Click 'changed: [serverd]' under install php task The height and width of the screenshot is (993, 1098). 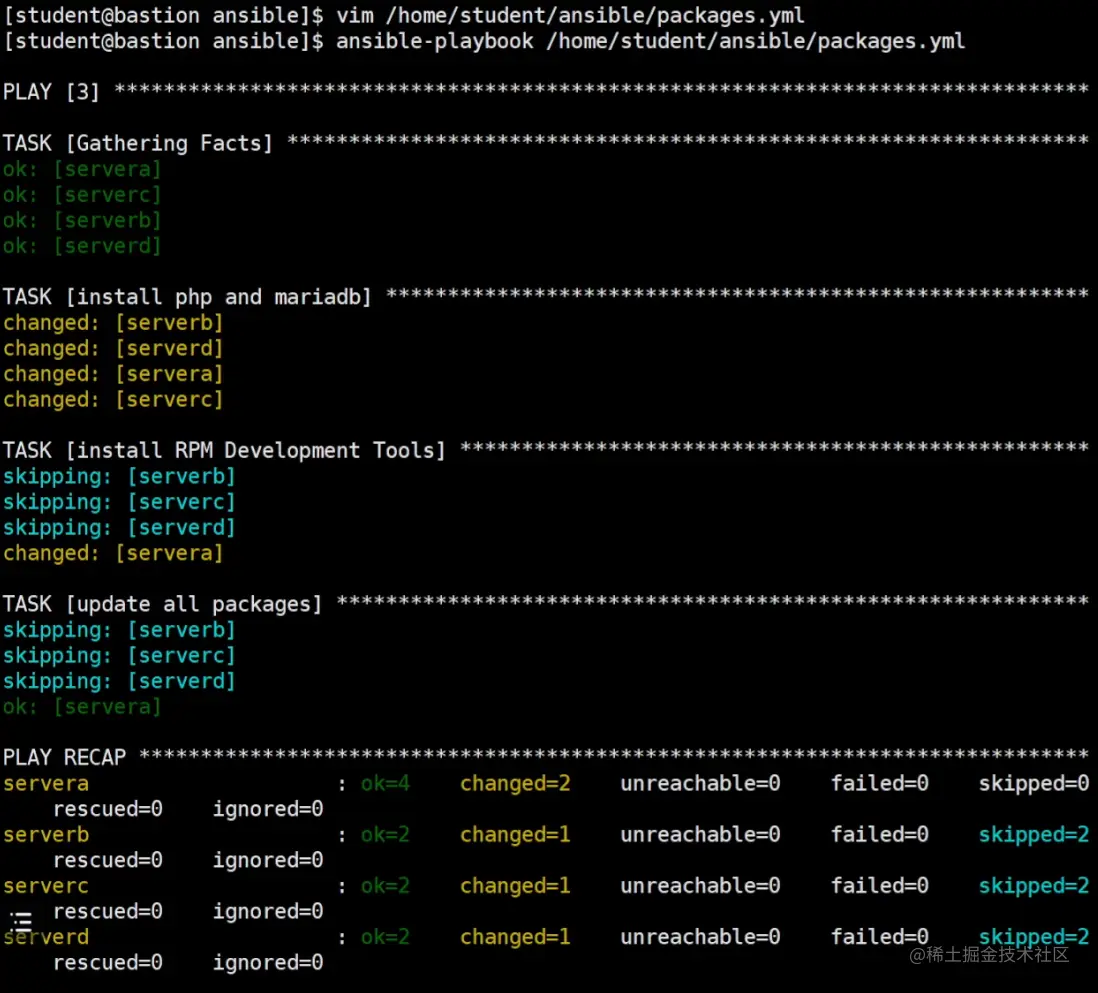click(113, 348)
